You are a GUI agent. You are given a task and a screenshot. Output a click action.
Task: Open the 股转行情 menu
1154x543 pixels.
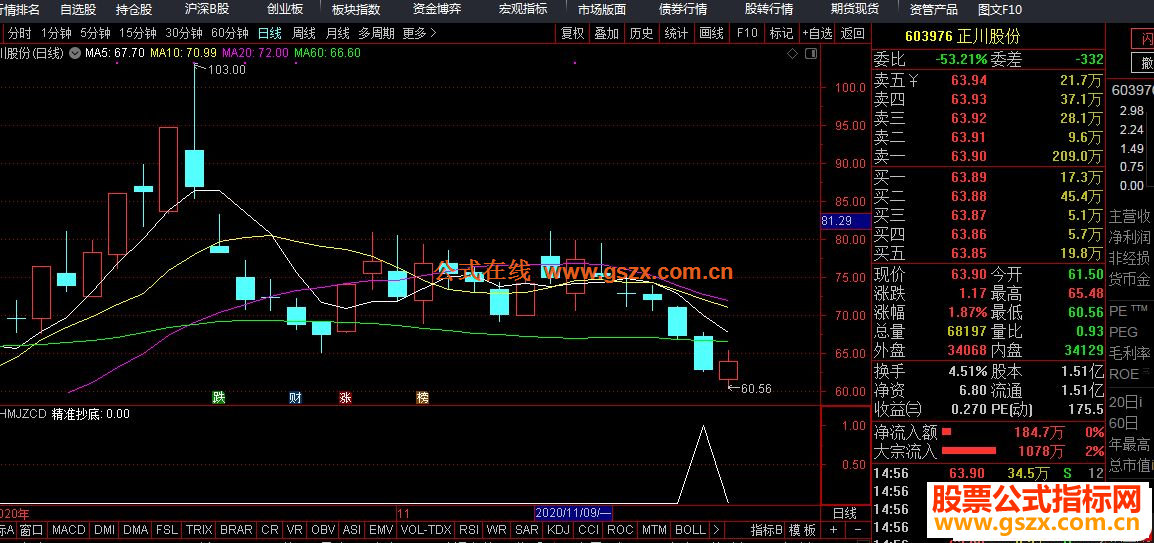[769, 10]
